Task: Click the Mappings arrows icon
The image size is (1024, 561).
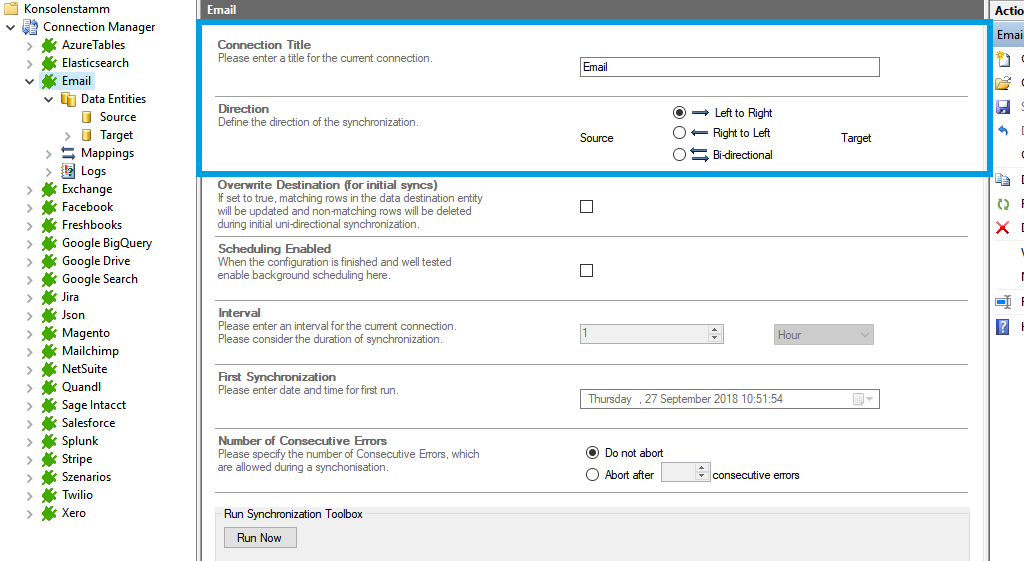Action: [68, 153]
